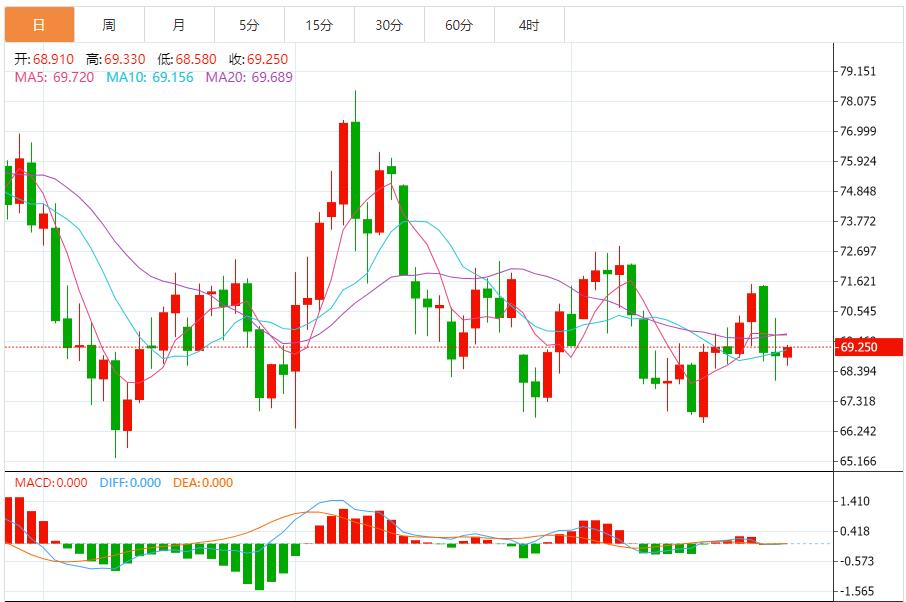906x602 pixels.
Task: Click the DIFF value label
Action: click(130, 483)
